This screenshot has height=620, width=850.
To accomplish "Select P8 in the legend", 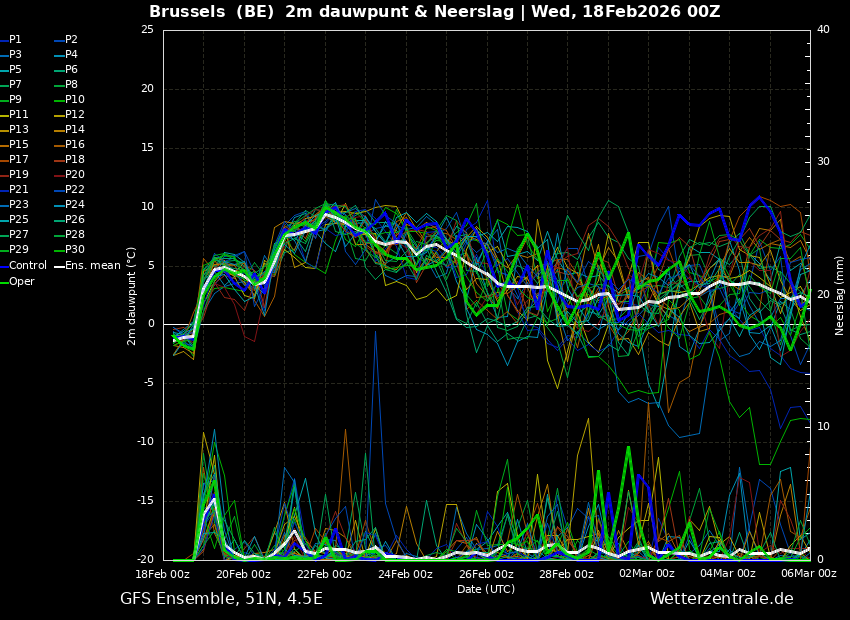I will (68, 85).
